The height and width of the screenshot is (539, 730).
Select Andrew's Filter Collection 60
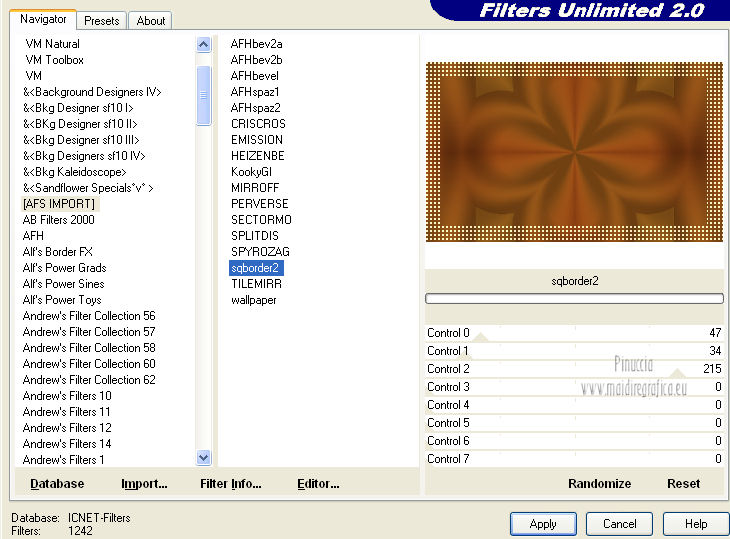coord(89,364)
